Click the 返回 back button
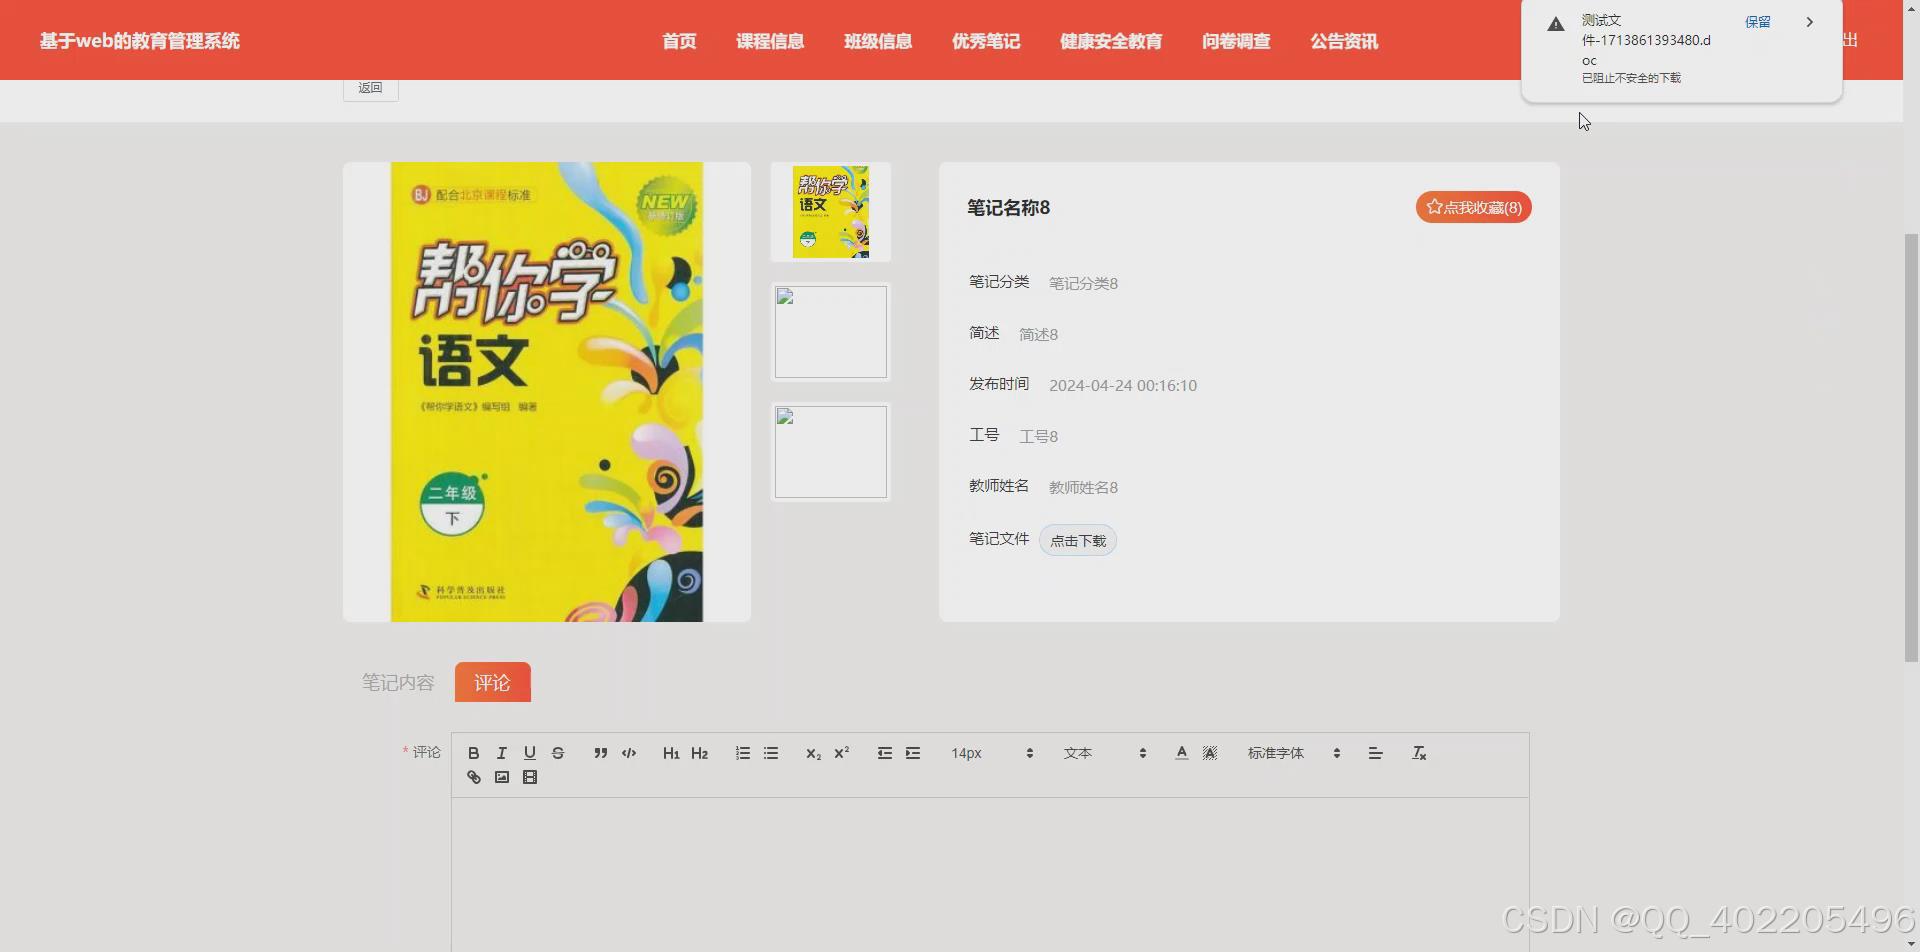The image size is (1920, 952). [371, 88]
